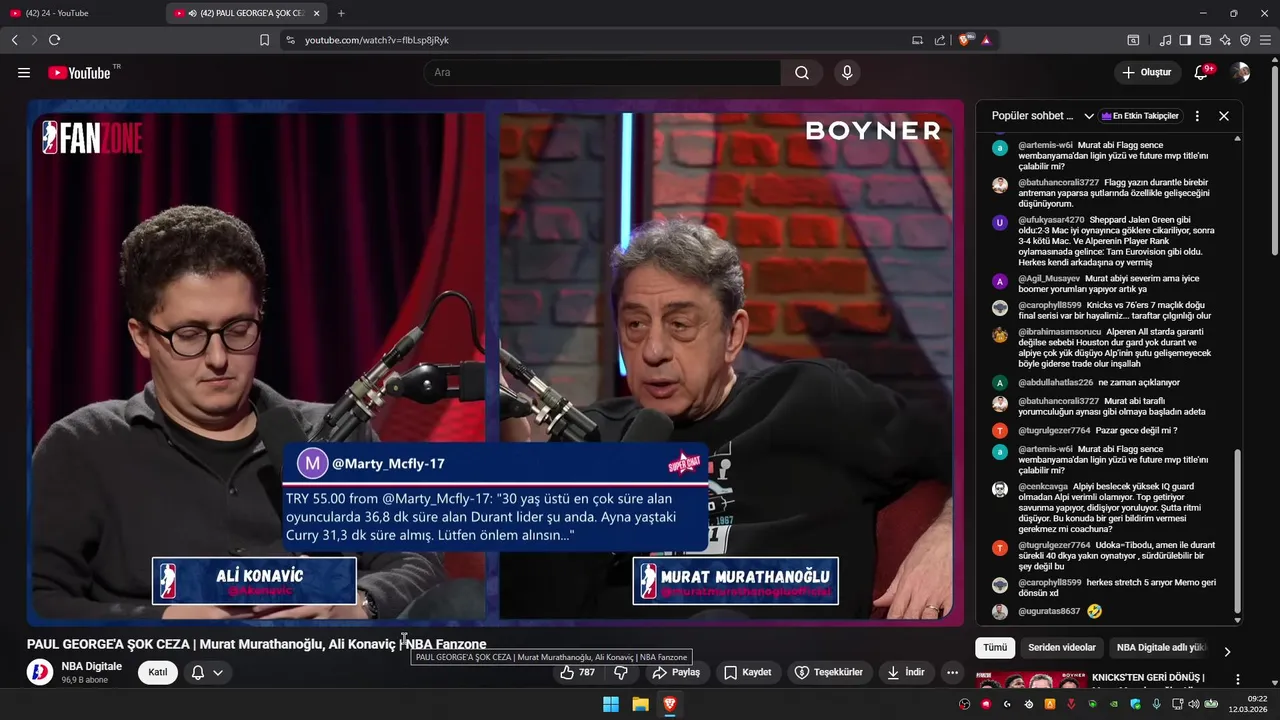Open the browser main menu
The image size is (1280, 720).
pyautogui.click(x=1265, y=40)
